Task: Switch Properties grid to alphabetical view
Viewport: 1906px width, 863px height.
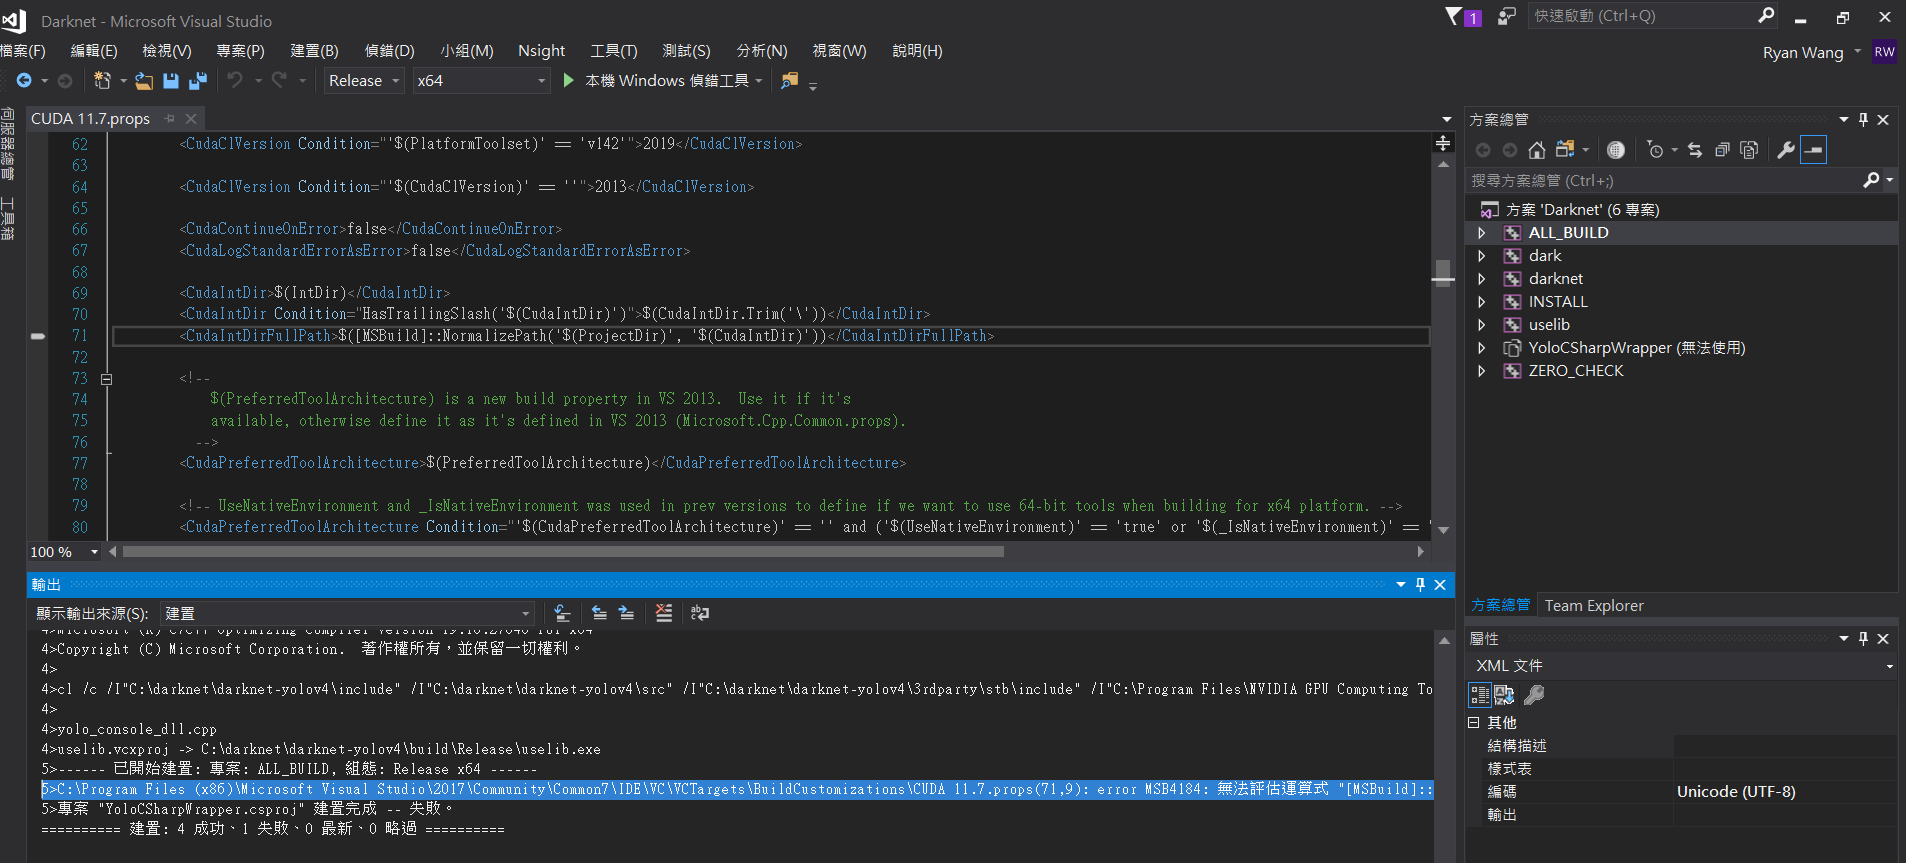Action: pyautogui.click(x=1505, y=695)
